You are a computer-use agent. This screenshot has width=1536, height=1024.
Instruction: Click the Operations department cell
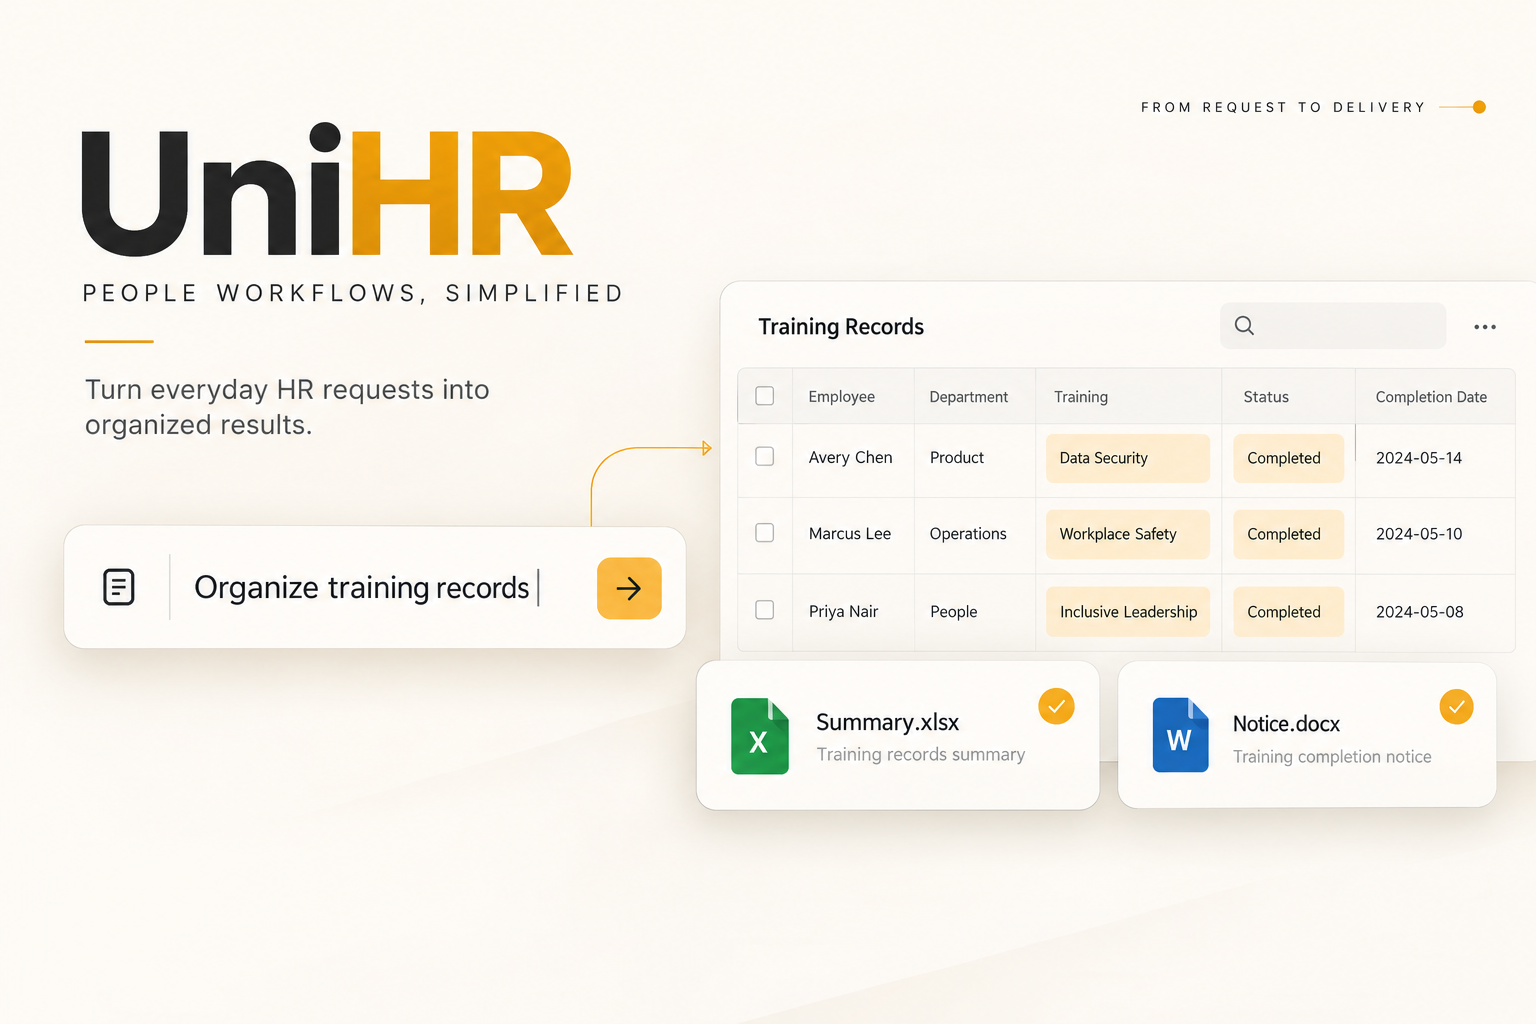click(x=968, y=534)
